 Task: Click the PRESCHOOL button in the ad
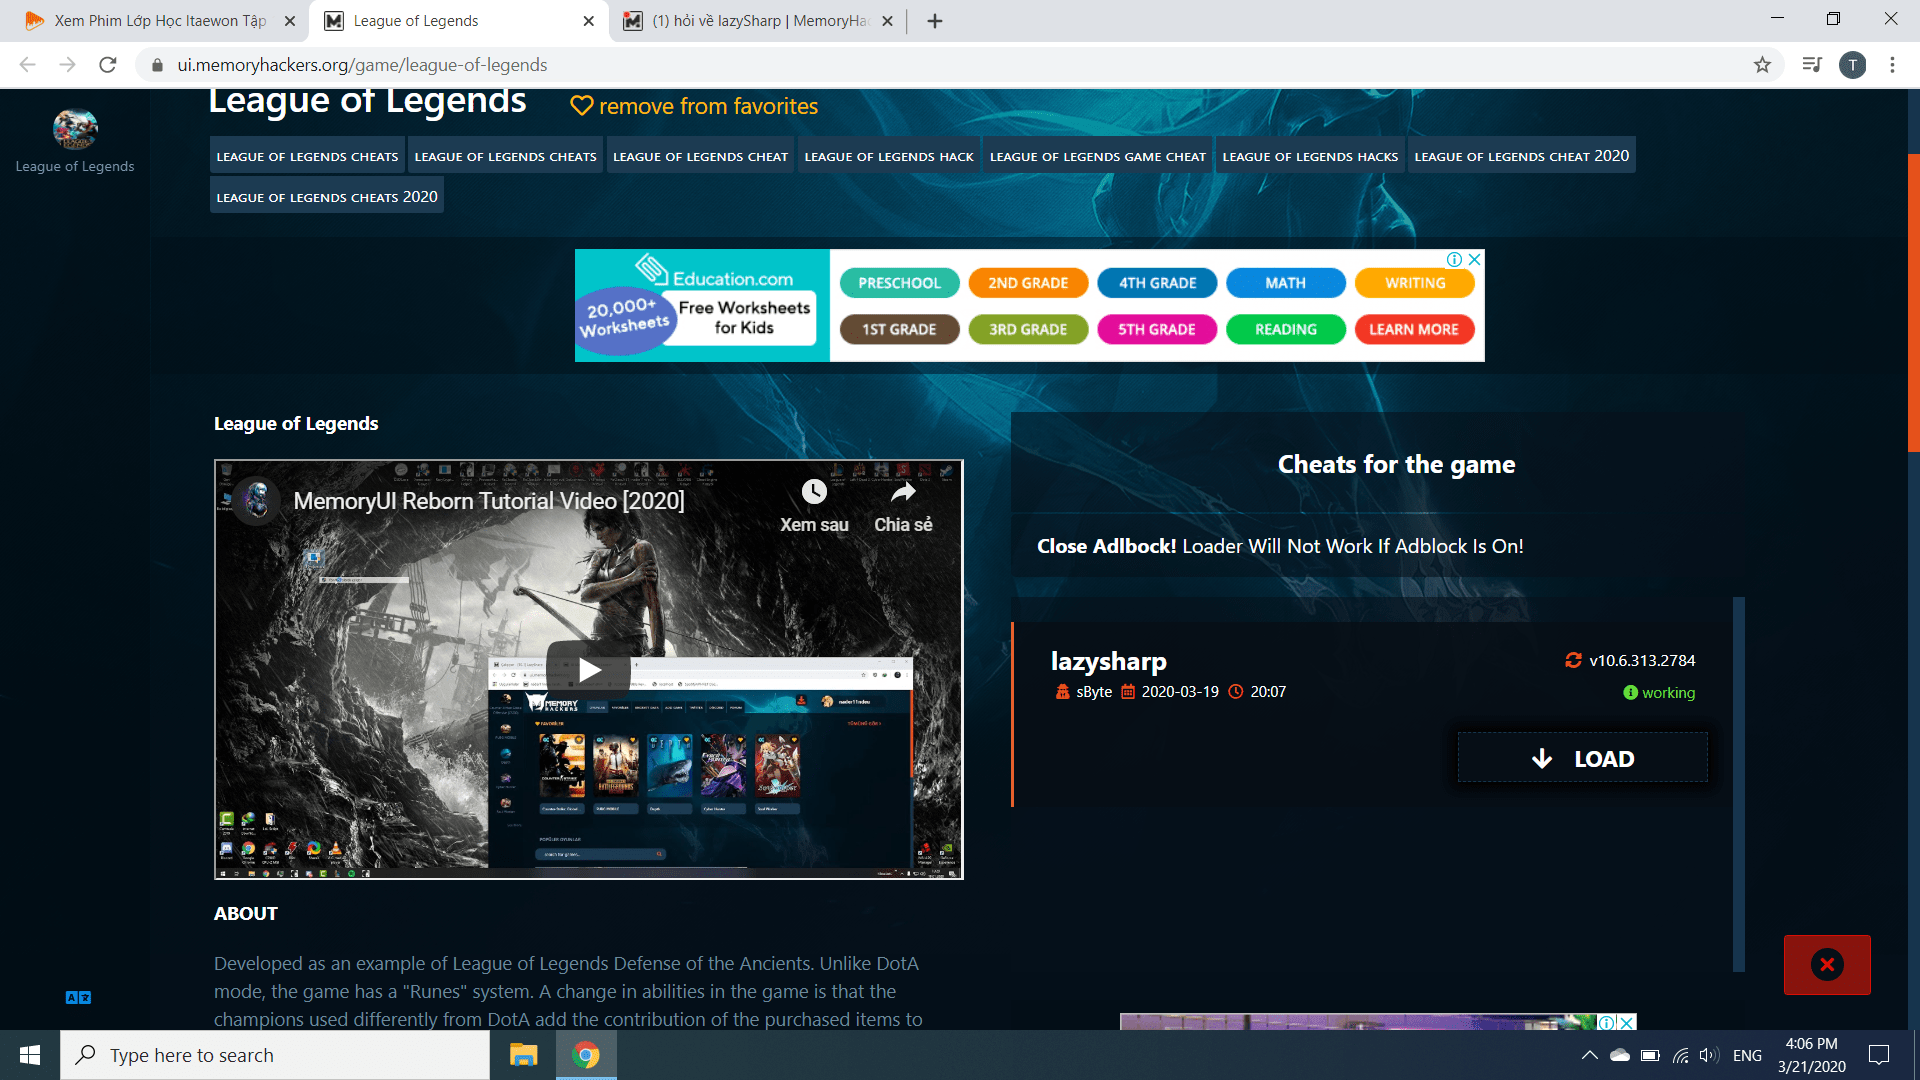pos(899,283)
